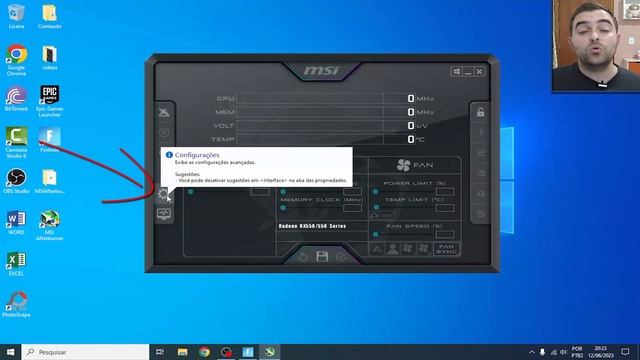Viewport: 640px width, 360px height.
Task: Click the Core Clock value field
Action: pyautogui.click(x=352, y=191)
